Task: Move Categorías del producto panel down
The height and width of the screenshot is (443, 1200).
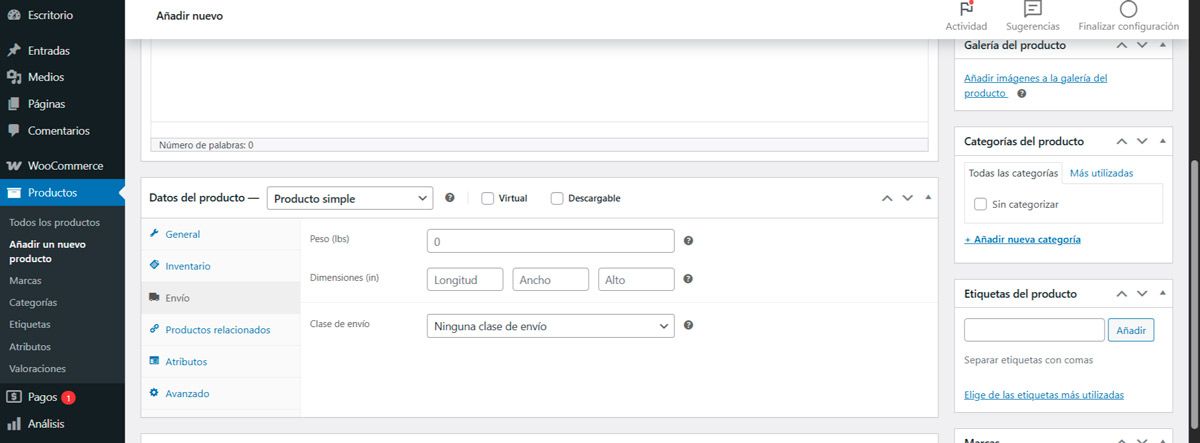Action: (x=1143, y=141)
